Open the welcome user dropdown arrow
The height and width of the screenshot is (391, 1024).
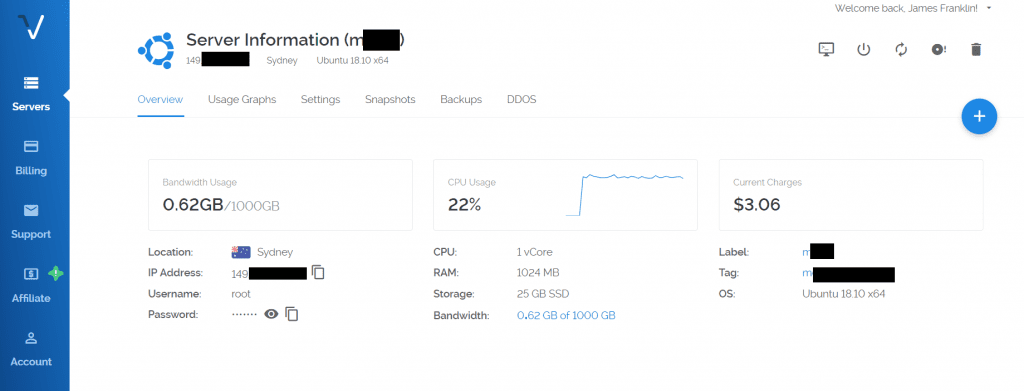coord(989,8)
